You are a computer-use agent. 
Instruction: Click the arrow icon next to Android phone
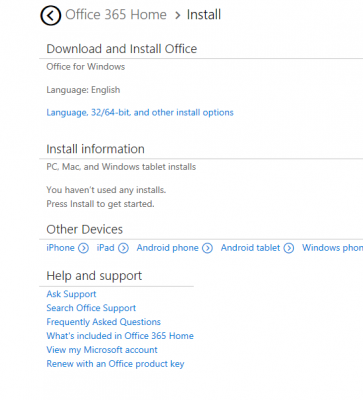click(x=207, y=248)
